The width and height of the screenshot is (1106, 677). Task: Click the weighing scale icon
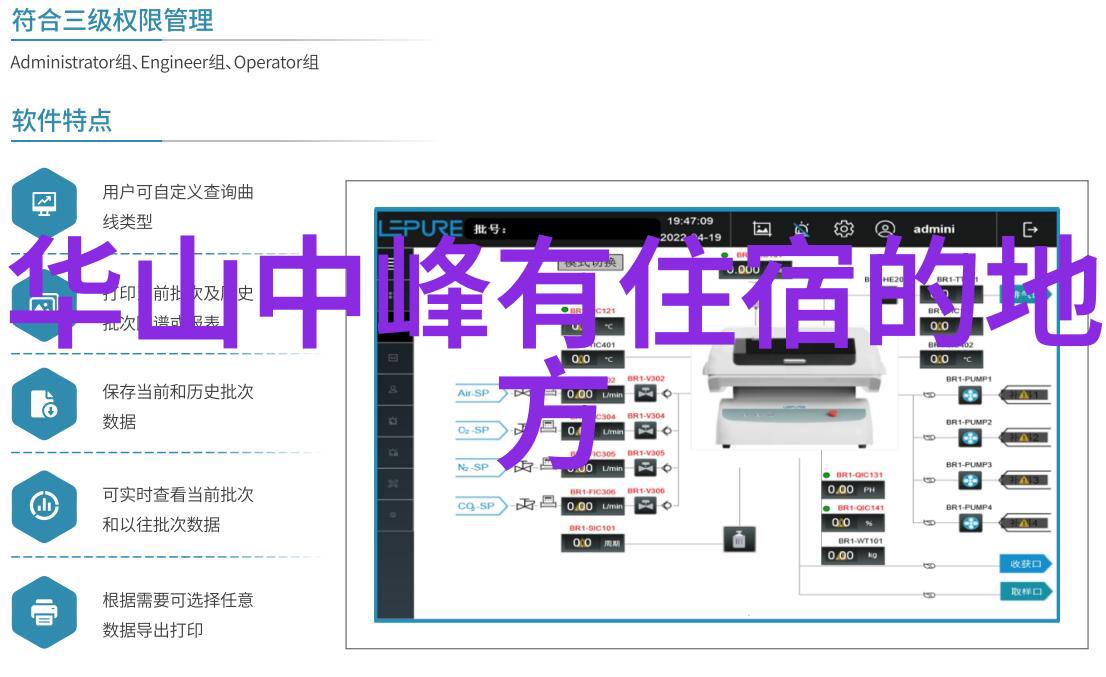point(738,540)
